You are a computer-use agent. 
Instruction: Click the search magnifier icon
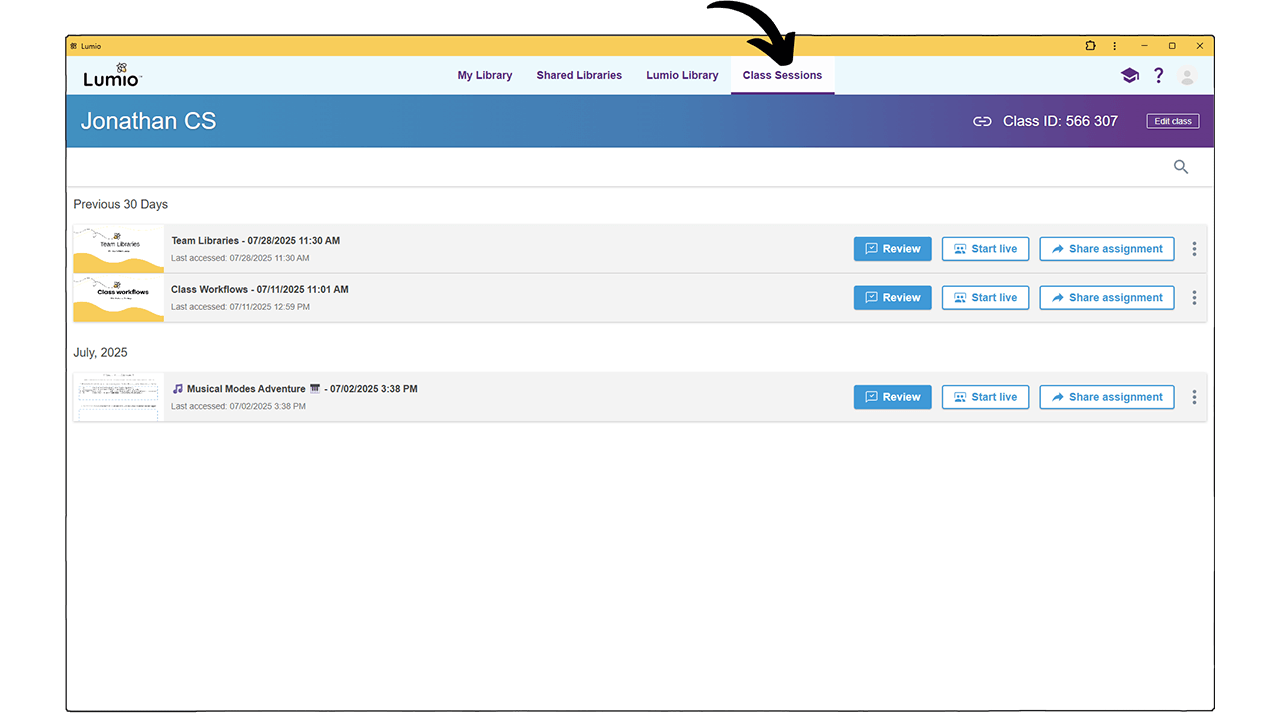[x=1180, y=167]
